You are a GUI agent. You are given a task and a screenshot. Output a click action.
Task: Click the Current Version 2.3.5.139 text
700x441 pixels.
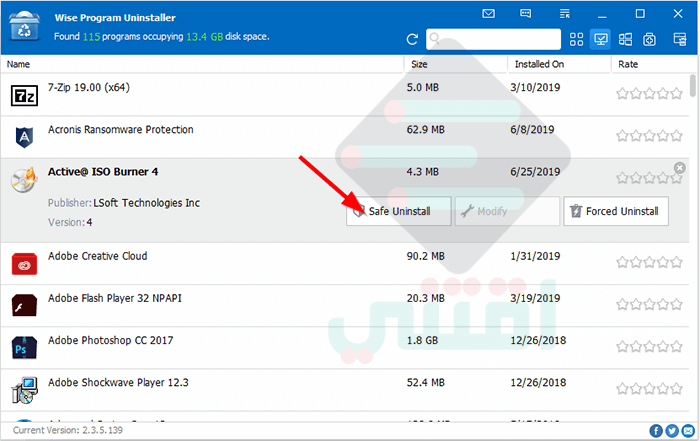coord(67,430)
